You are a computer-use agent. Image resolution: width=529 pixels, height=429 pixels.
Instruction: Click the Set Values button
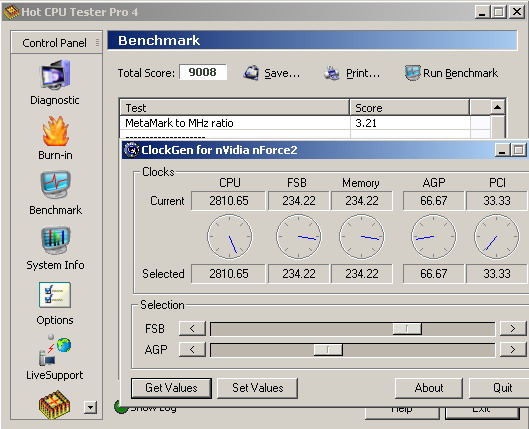257,388
